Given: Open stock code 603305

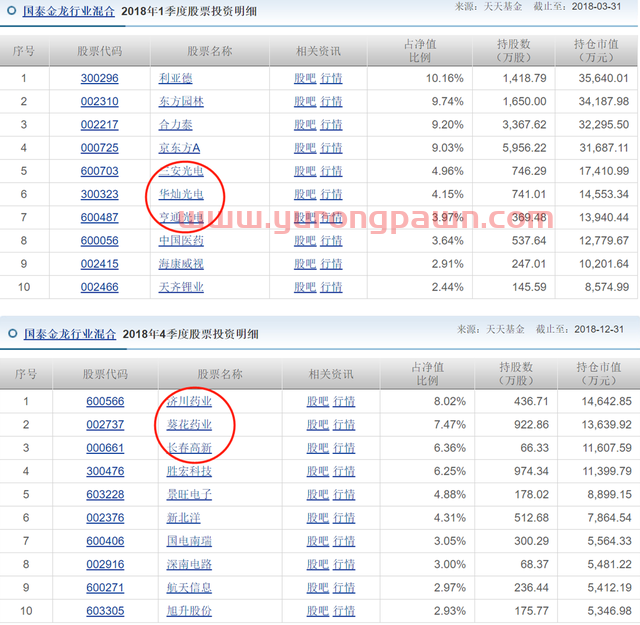Looking at the screenshot, I should point(105,611).
